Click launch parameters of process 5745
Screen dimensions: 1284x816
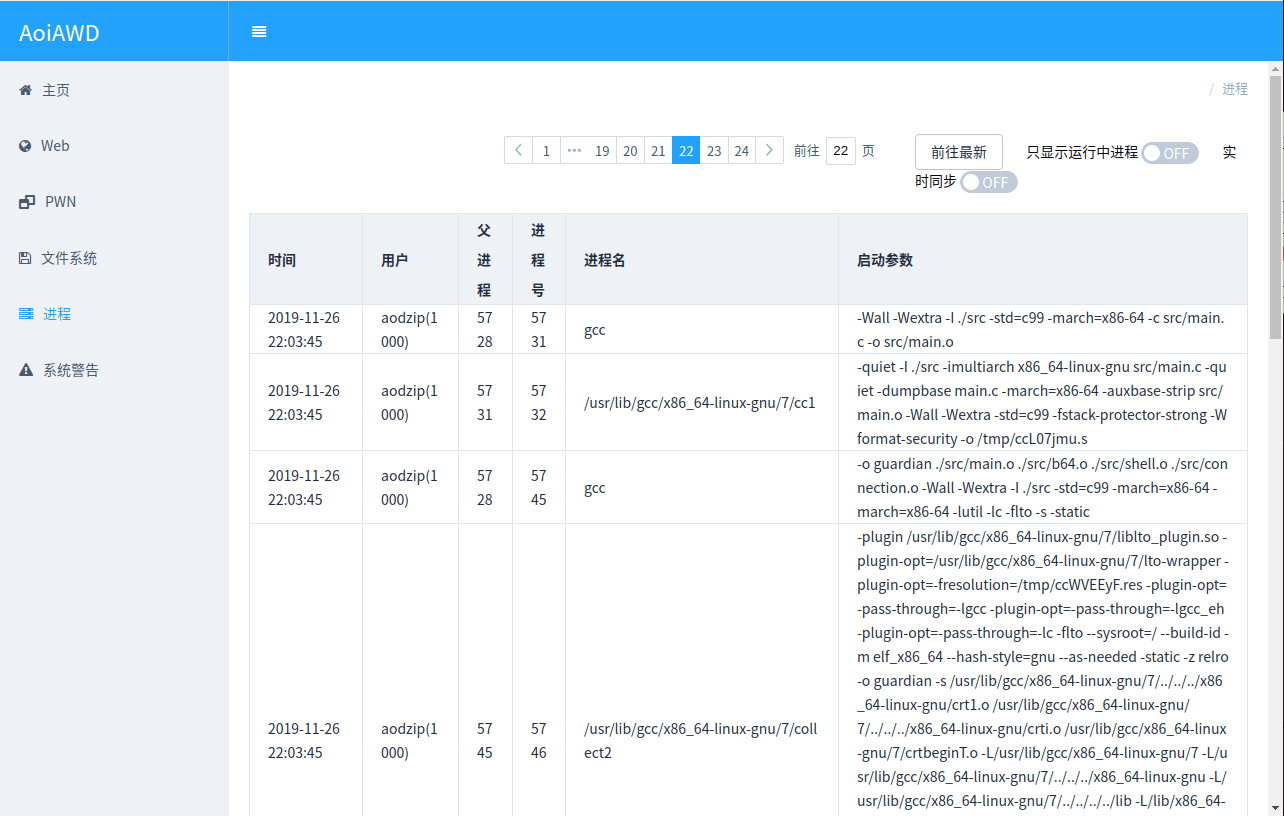[1043, 487]
